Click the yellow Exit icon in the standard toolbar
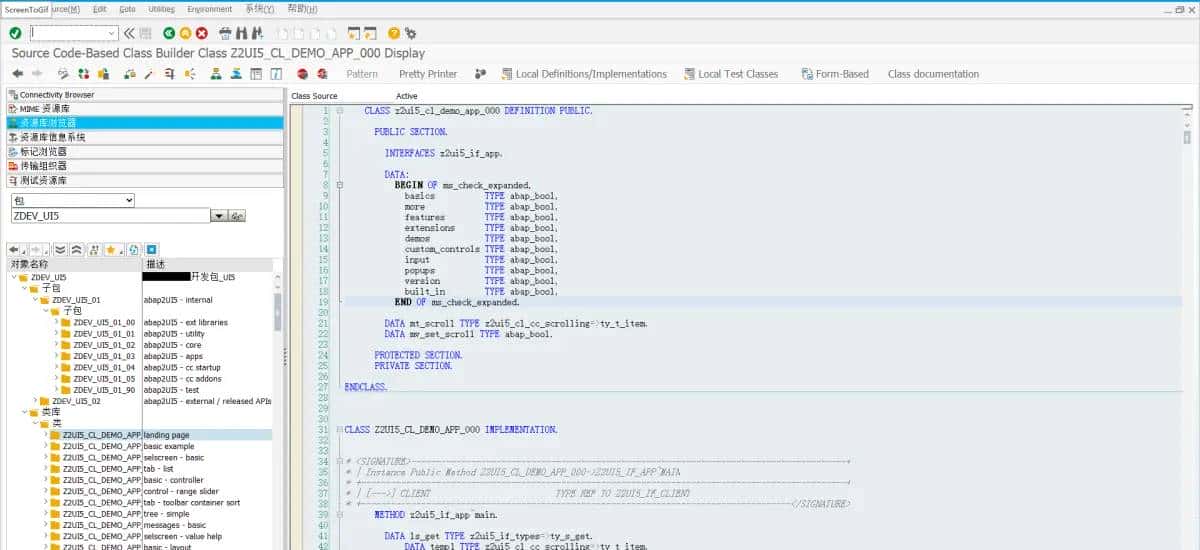Viewport: 1200px width, 550px height. pyautogui.click(x=185, y=33)
